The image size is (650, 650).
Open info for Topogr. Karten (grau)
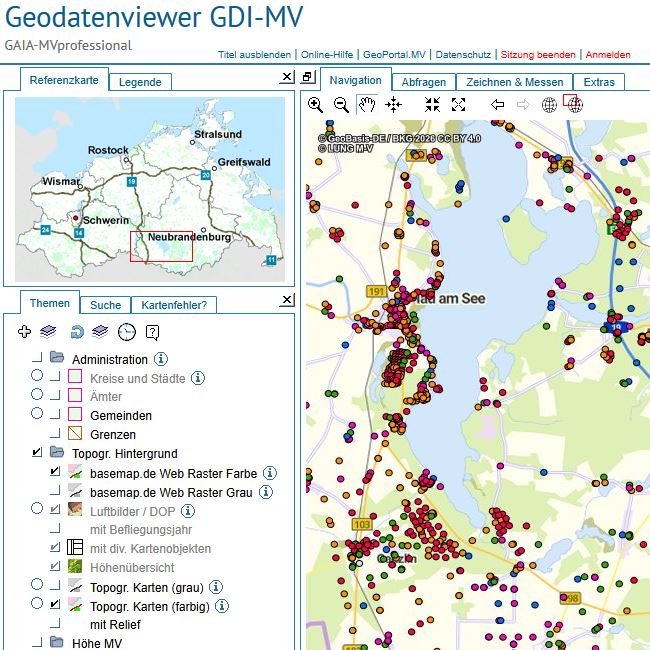click(x=216, y=587)
